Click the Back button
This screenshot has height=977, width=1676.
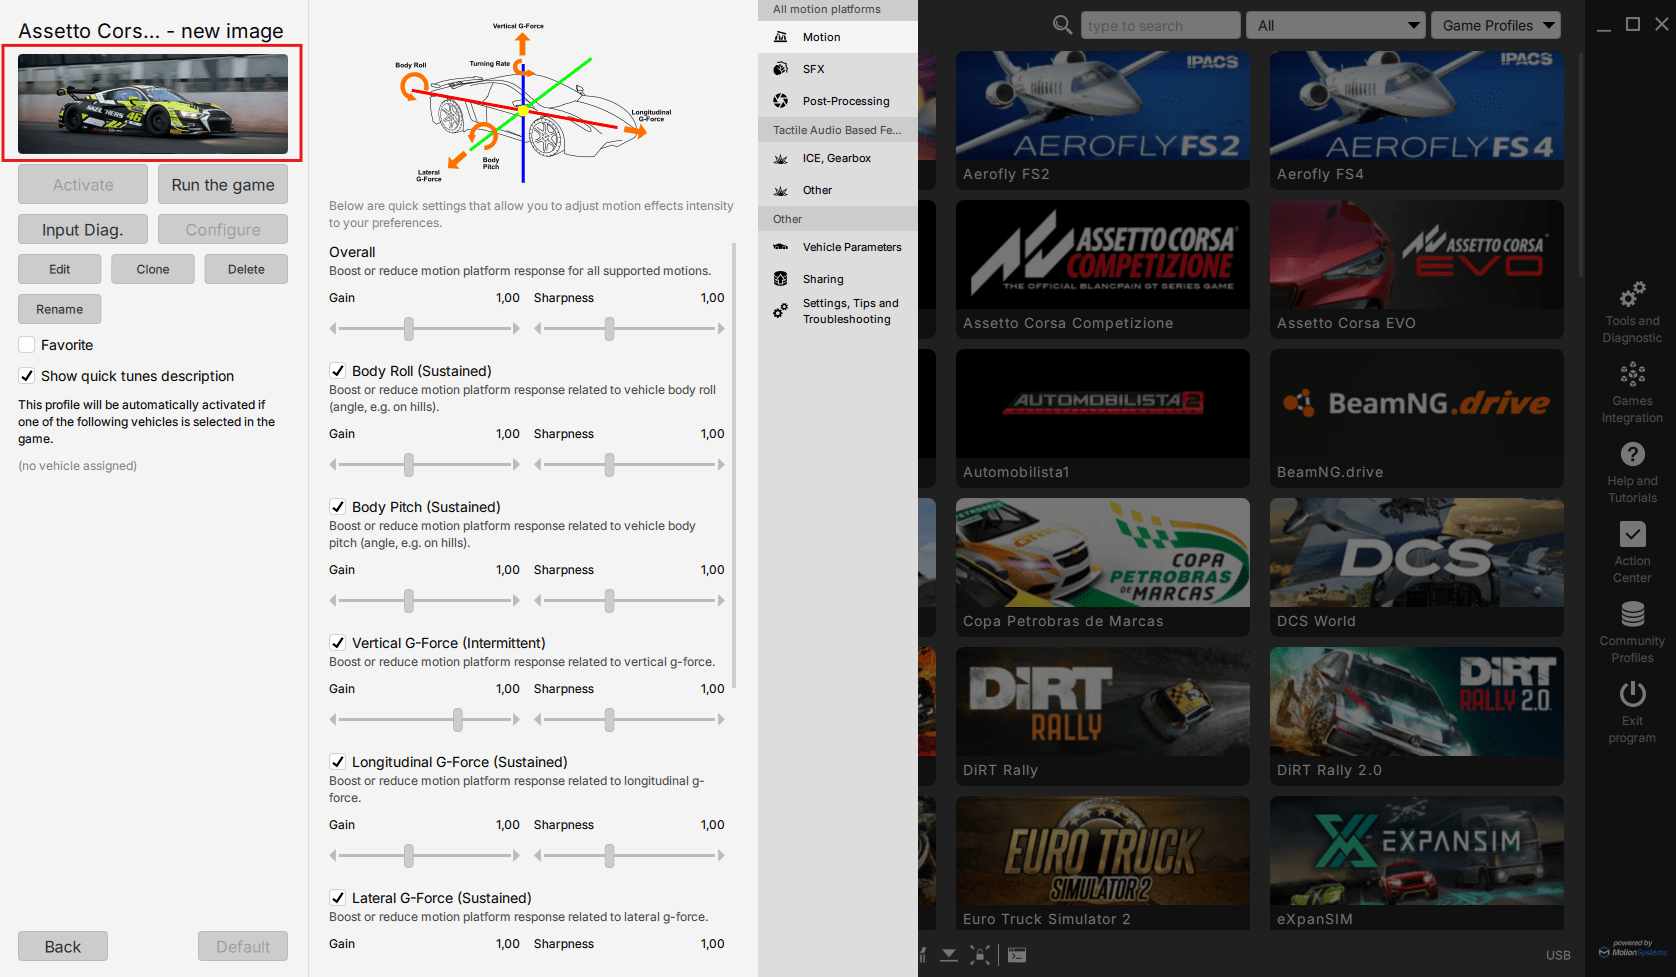point(63,947)
